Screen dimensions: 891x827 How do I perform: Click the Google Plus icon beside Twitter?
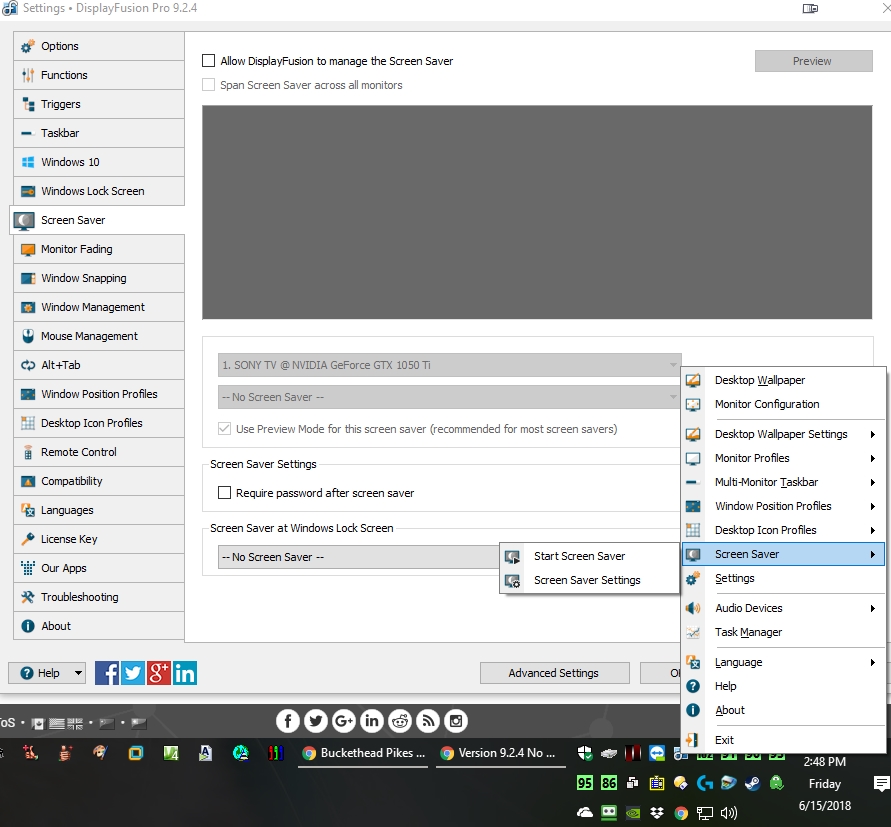pos(159,673)
